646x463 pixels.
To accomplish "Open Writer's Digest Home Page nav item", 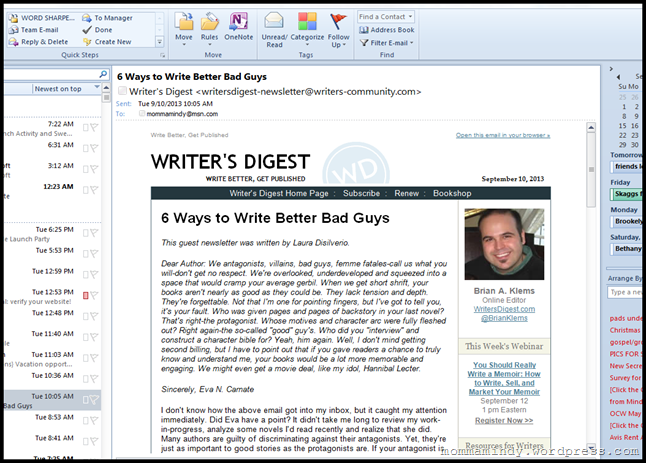I will coord(279,193).
